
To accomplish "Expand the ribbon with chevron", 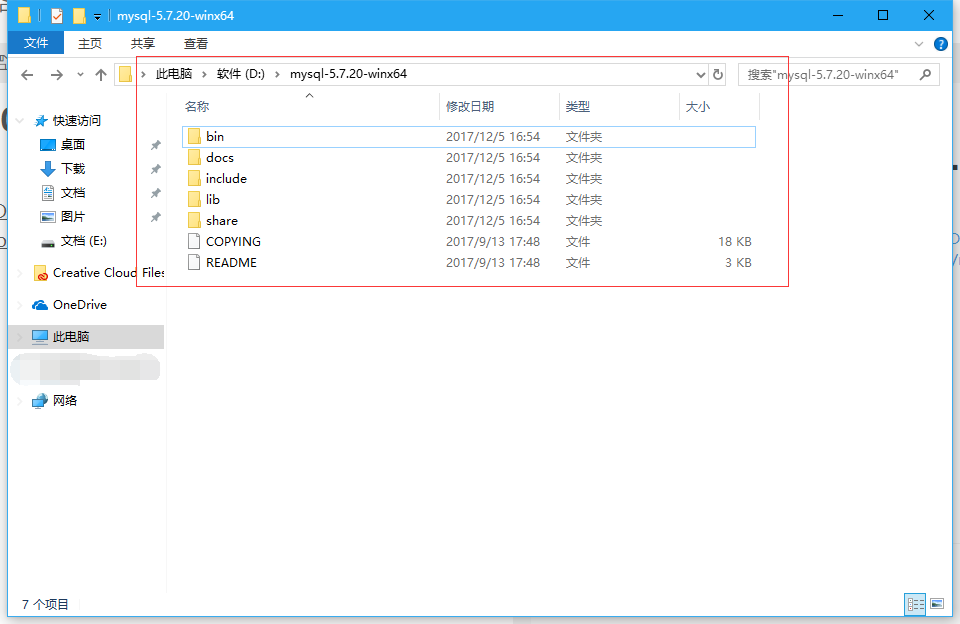I will click(x=918, y=44).
